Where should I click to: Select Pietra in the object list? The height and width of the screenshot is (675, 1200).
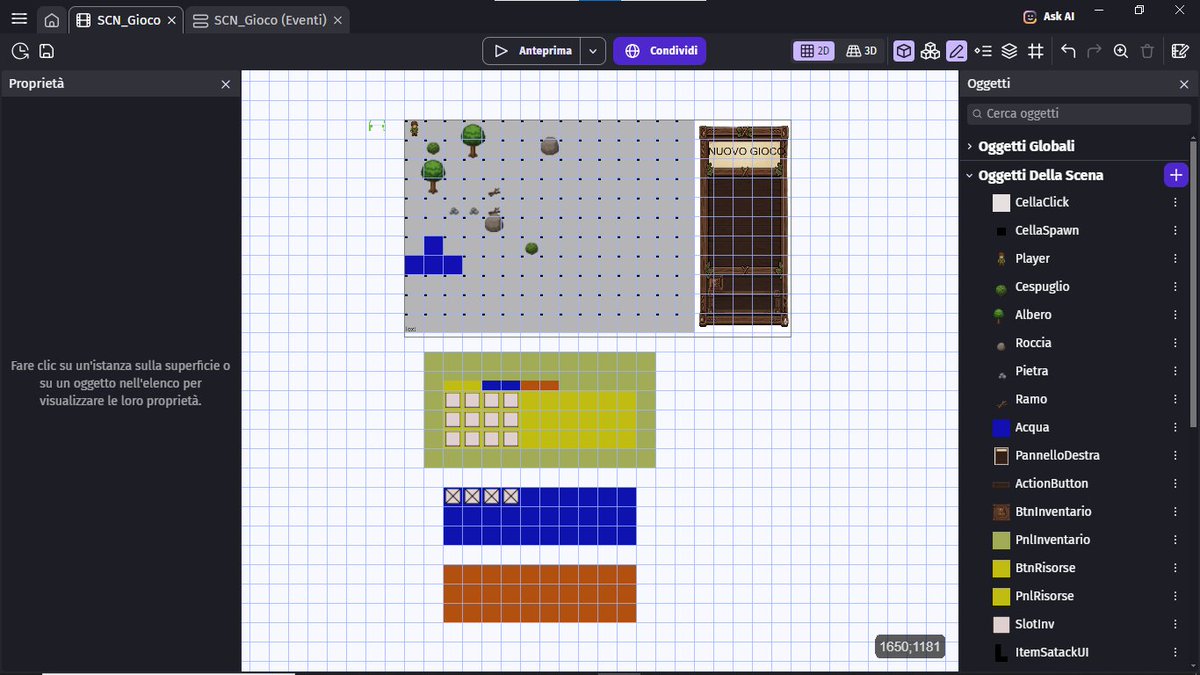1032,371
